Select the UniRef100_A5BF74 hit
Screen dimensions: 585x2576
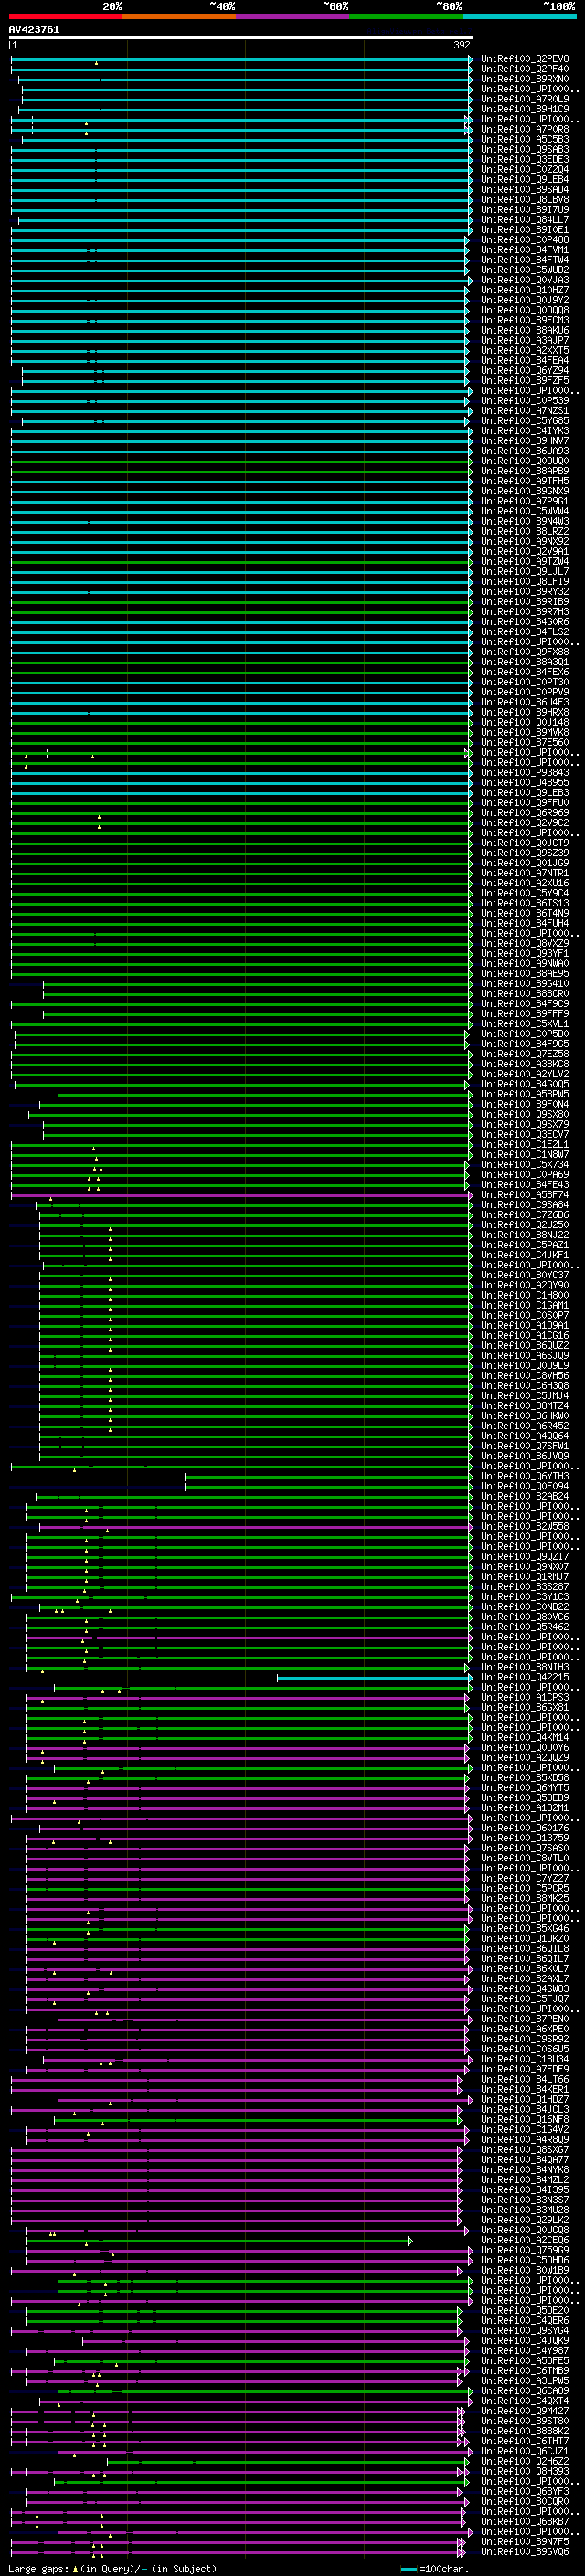(525, 1195)
